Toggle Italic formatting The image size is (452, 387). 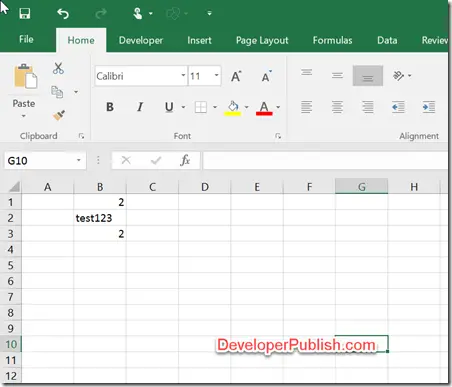click(x=140, y=107)
